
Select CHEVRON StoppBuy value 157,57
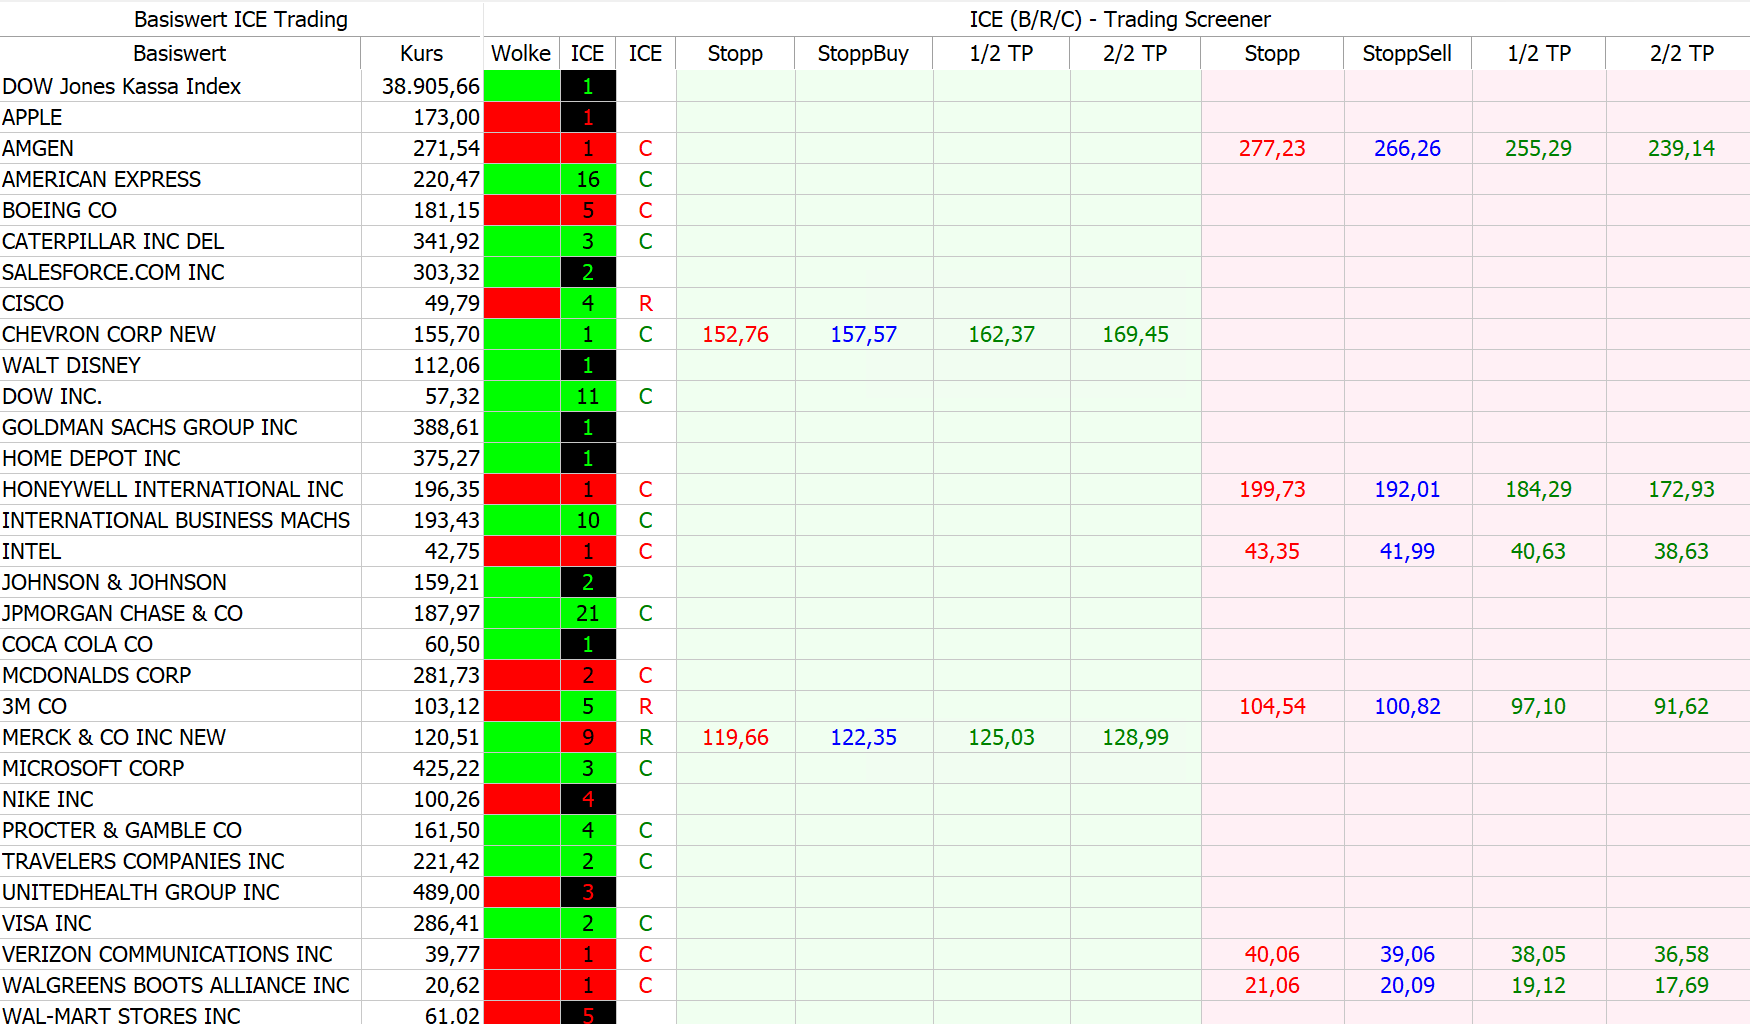[863, 334]
